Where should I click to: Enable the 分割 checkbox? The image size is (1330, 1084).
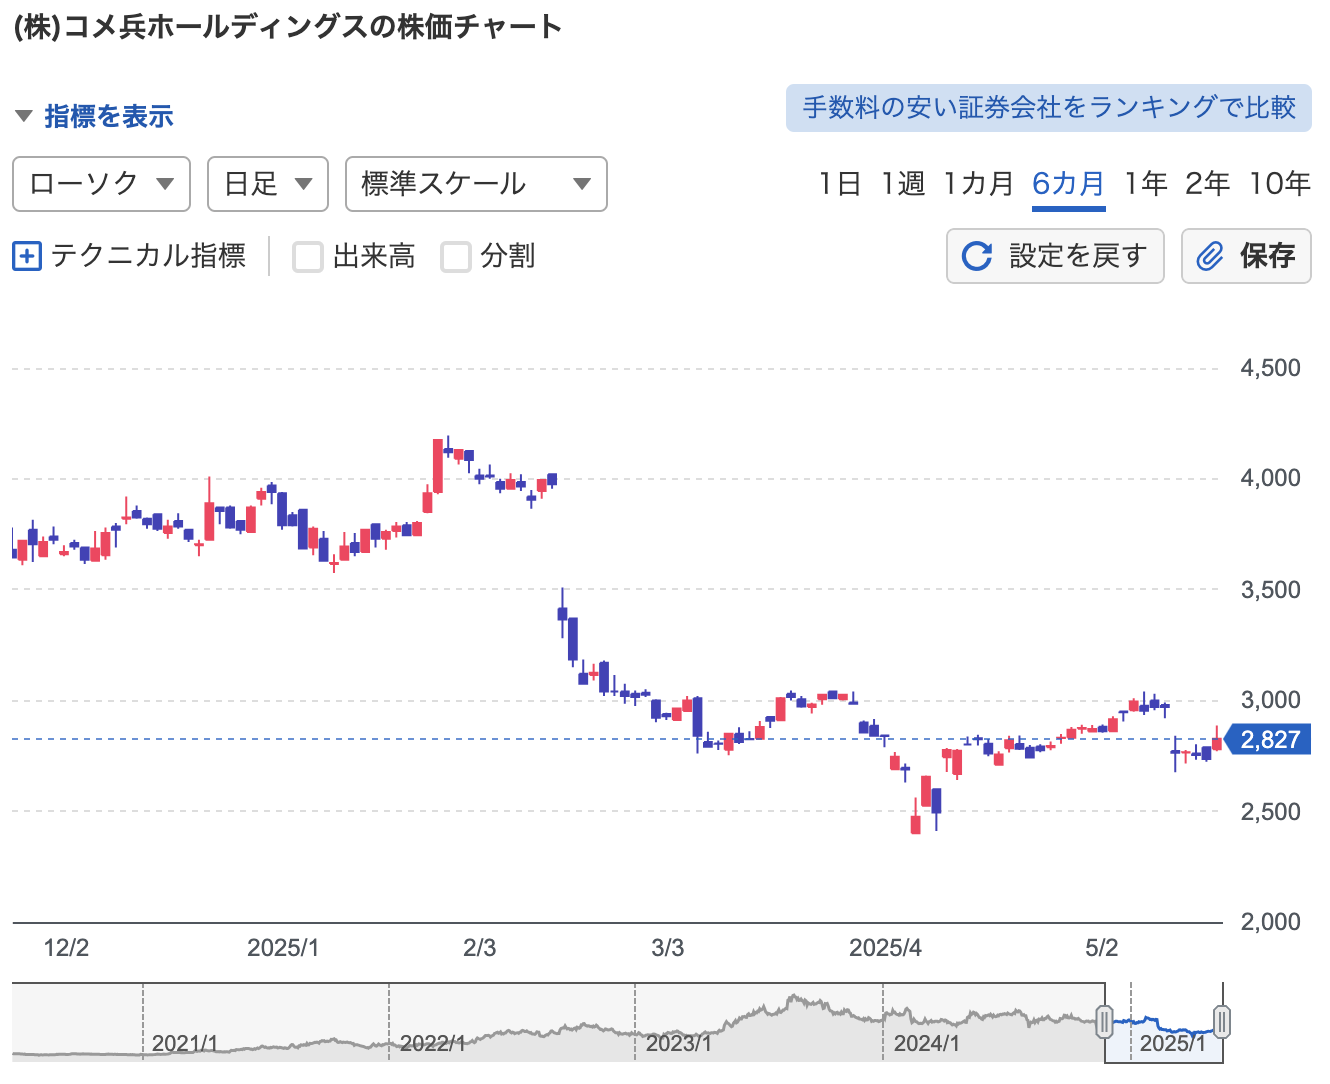(x=456, y=257)
